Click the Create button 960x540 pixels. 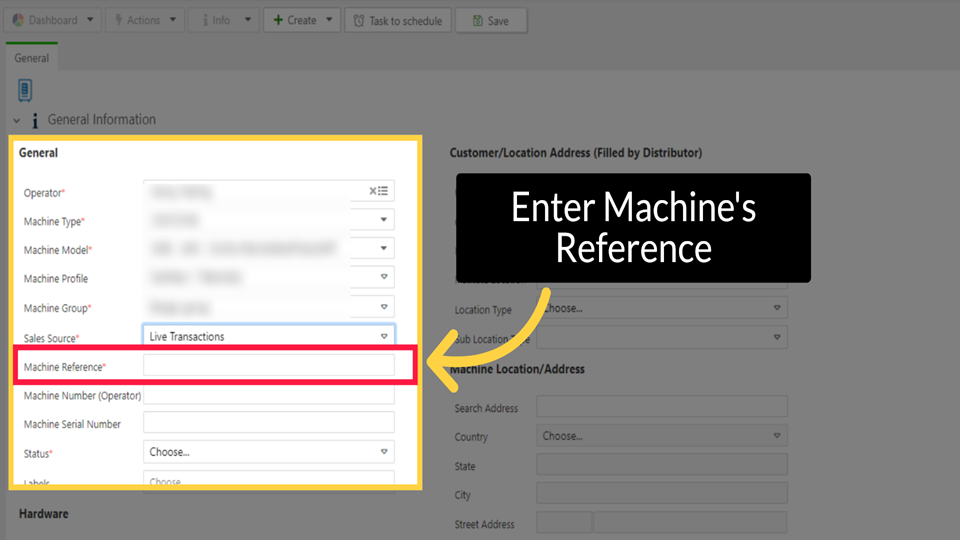(x=295, y=20)
